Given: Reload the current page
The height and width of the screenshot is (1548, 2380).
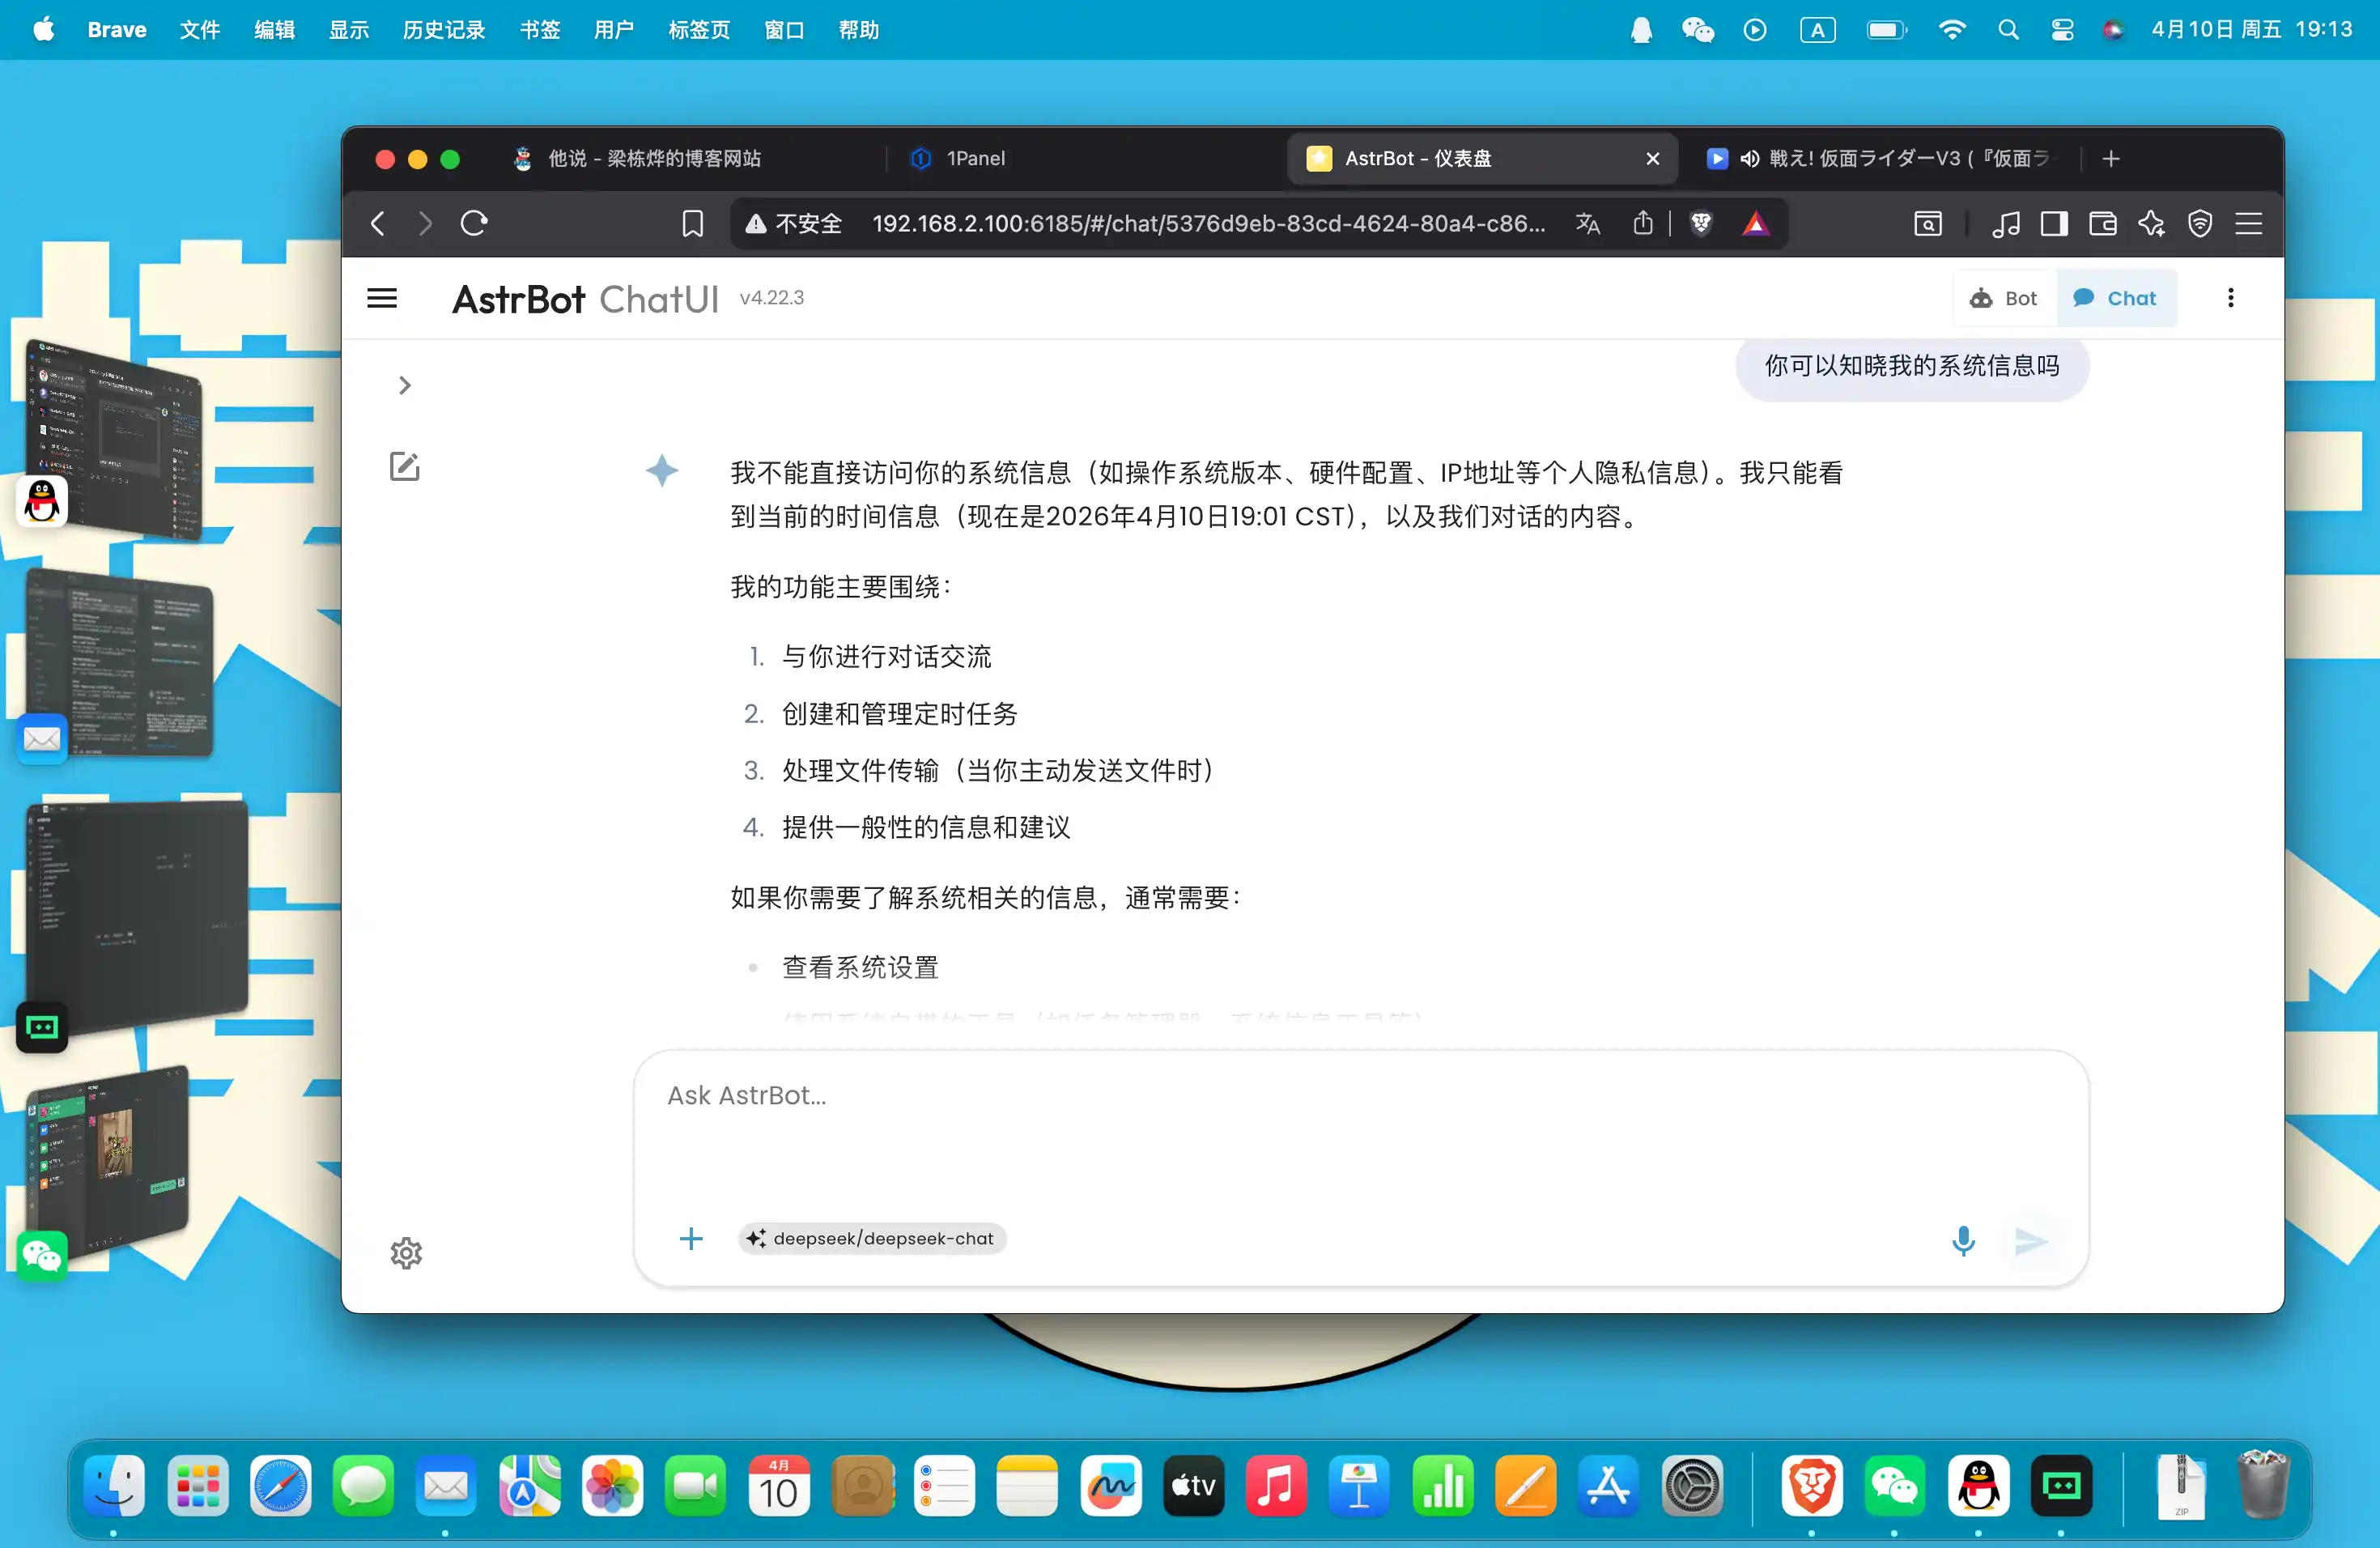Looking at the screenshot, I should [x=474, y=223].
